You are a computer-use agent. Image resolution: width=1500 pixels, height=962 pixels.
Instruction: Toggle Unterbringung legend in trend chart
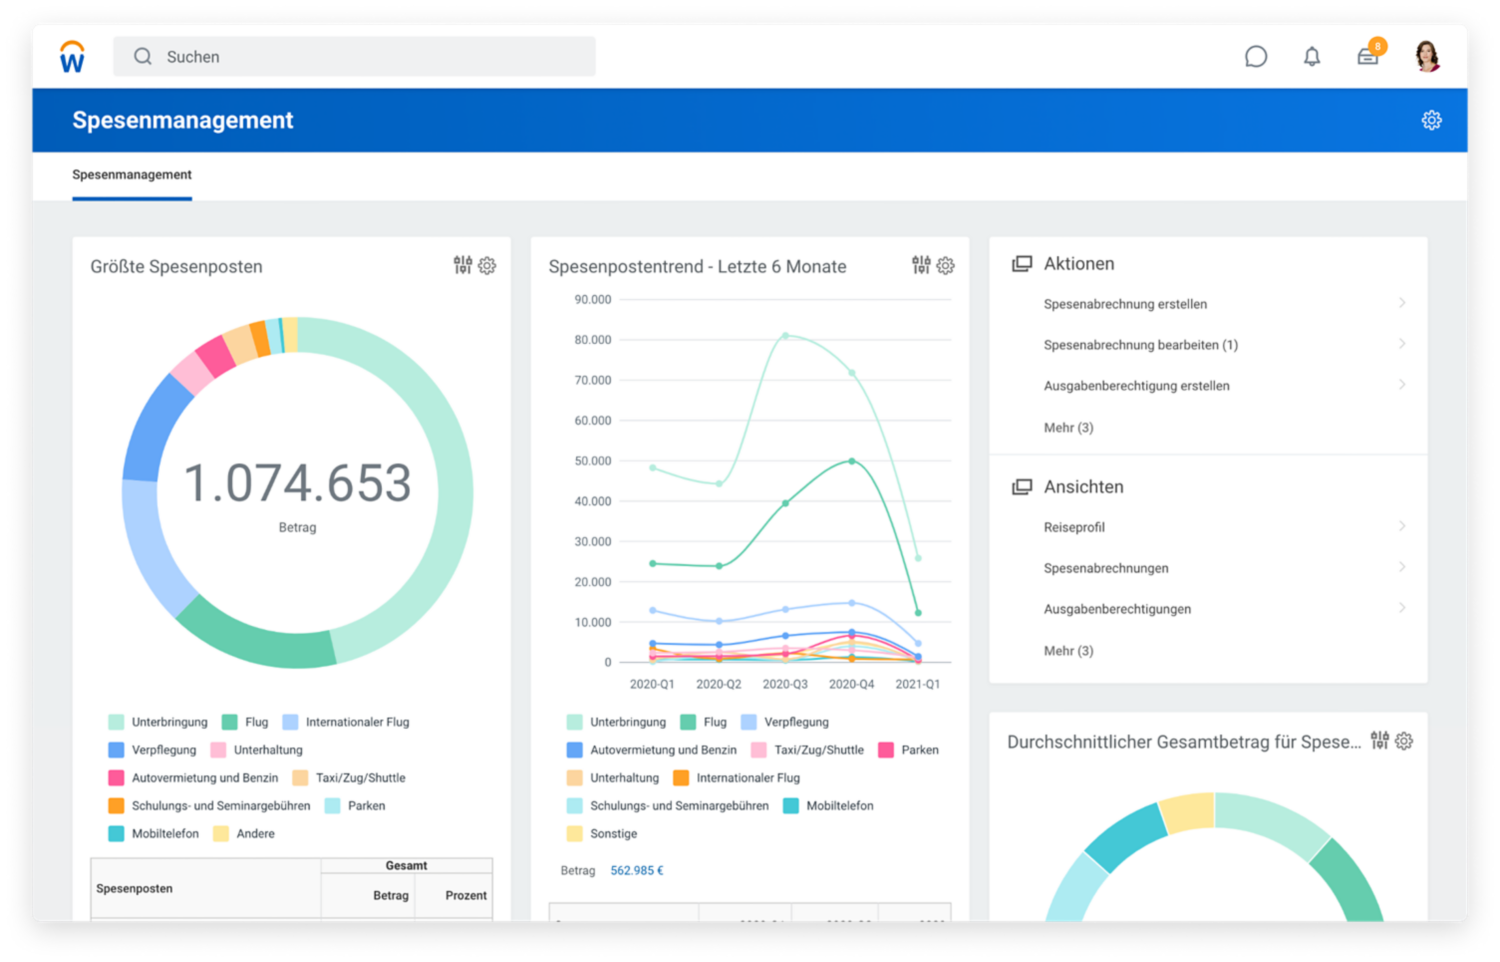click(616, 722)
